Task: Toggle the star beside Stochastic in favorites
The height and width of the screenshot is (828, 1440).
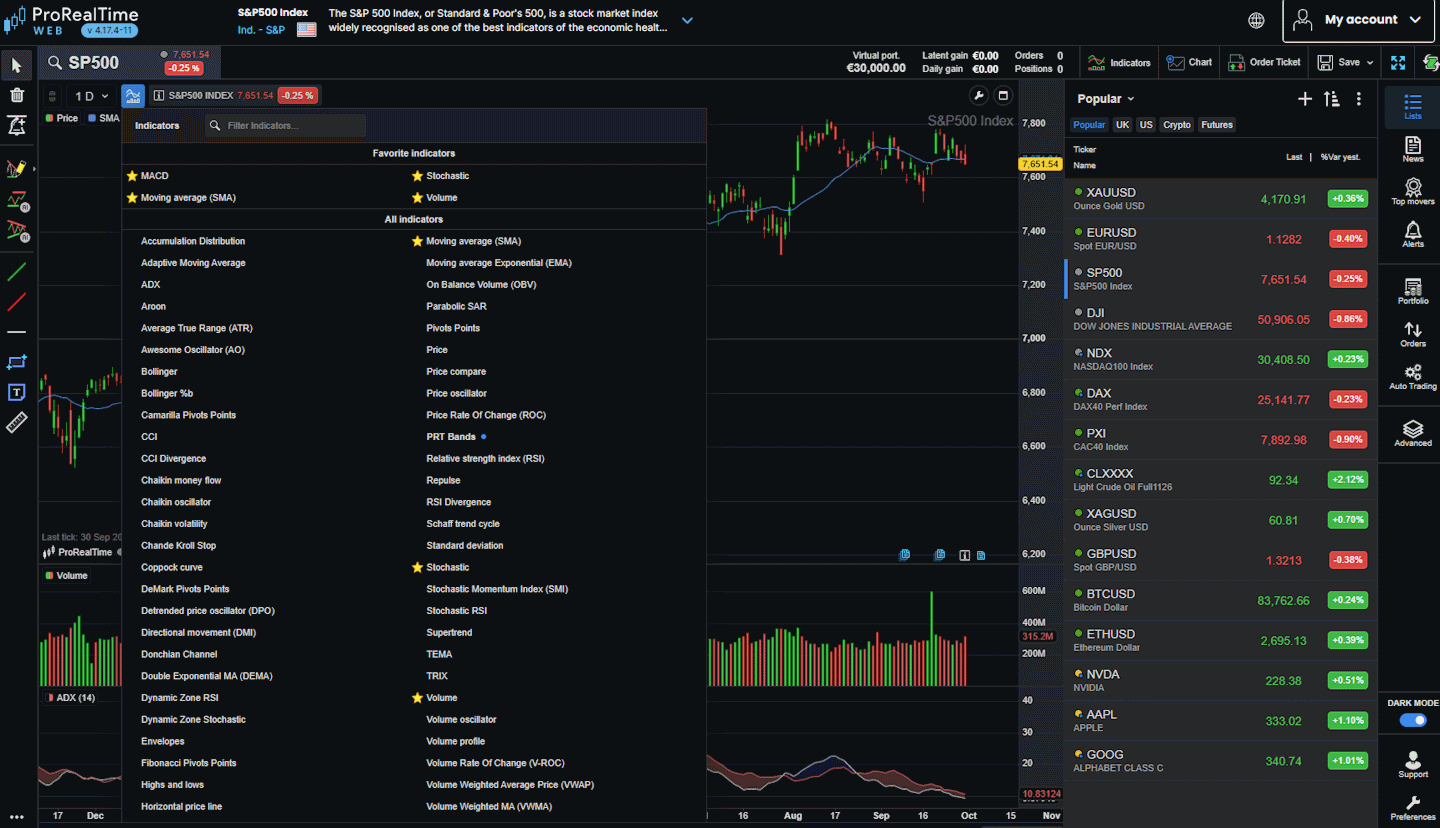Action: 417,176
